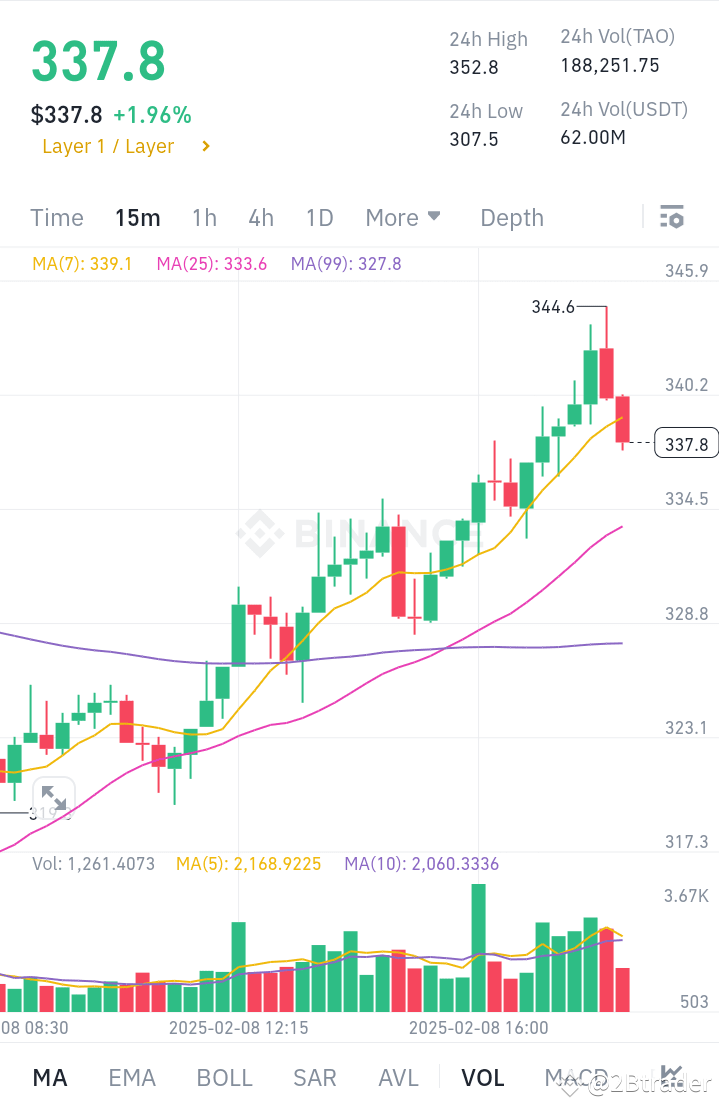Enable the BOLL indicator
This screenshot has width=719, height=1106.
pyautogui.click(x=224, y=1077)
